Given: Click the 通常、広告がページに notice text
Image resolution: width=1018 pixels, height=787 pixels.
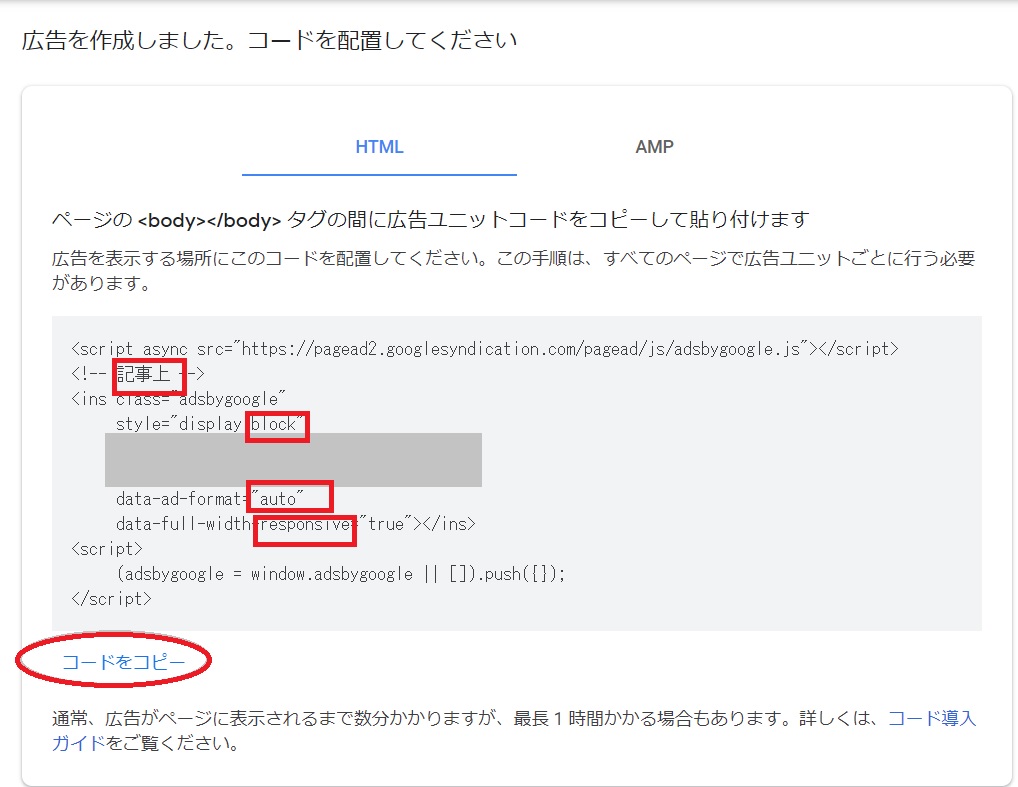Looking at the screenshot, I should (513, 731).
